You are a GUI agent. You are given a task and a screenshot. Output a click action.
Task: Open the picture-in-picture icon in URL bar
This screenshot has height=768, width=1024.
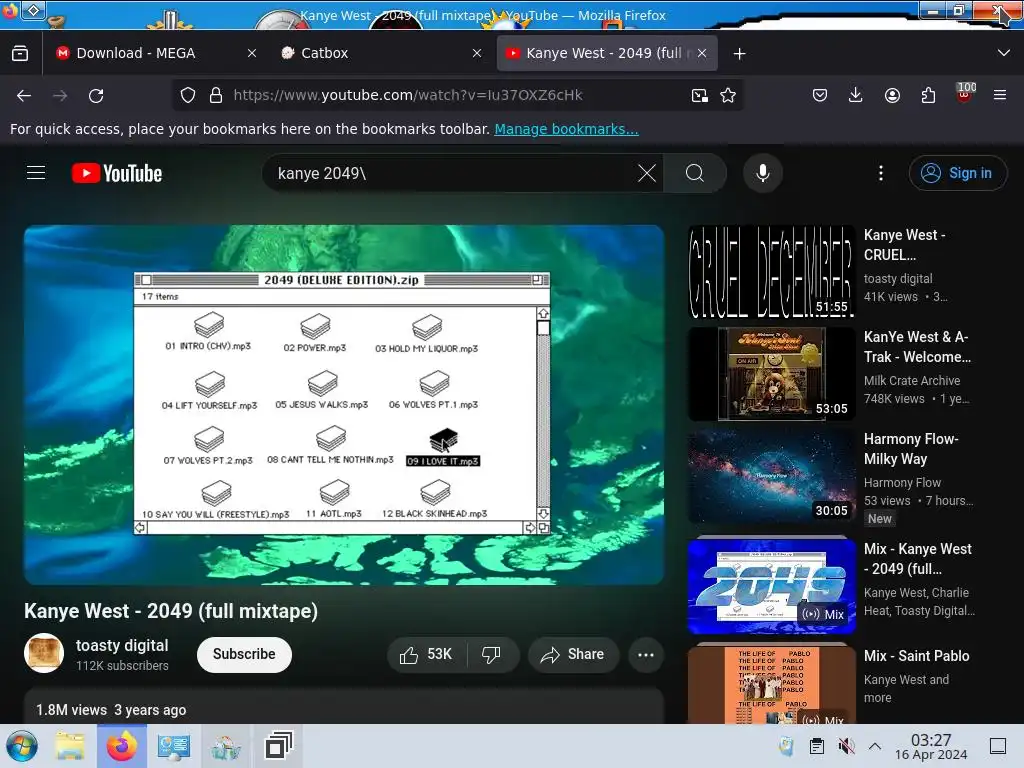click(699, 95)
